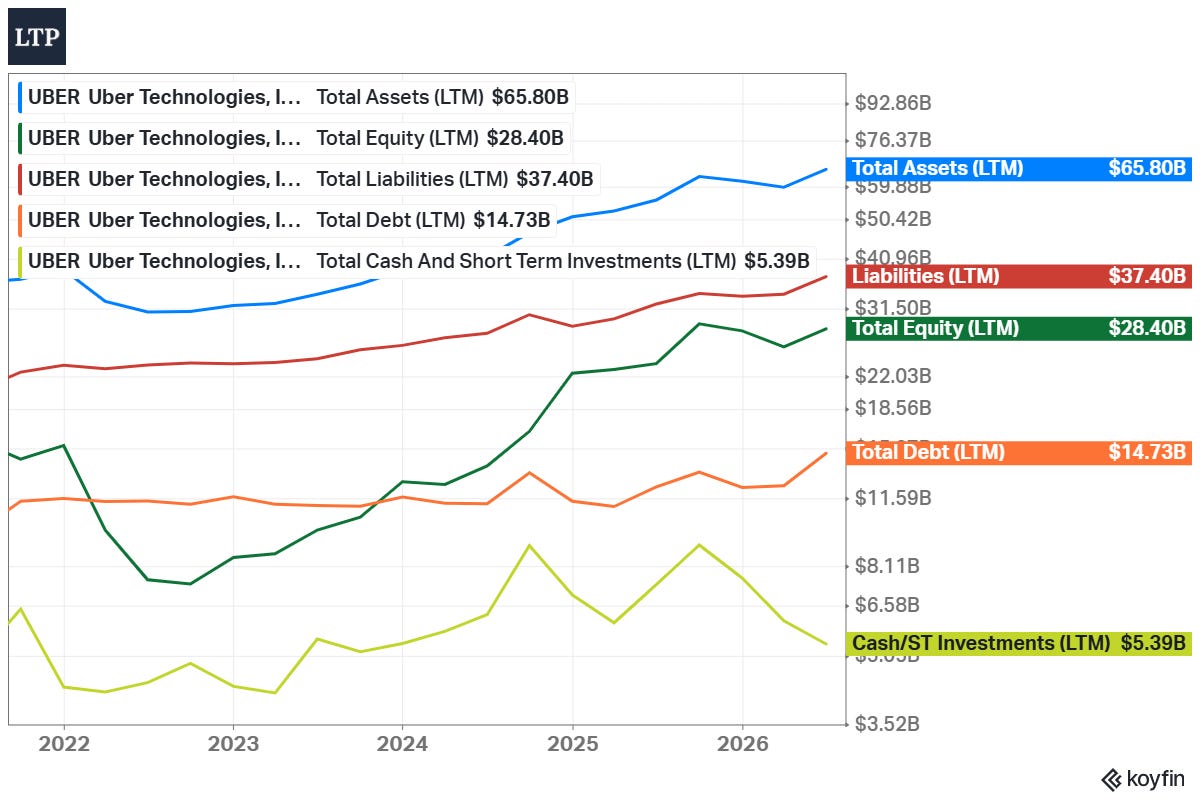Click the orange Total Debt legend color bar
The height and width of the screenshot is (800, 1200).
[x=20, y=220]
